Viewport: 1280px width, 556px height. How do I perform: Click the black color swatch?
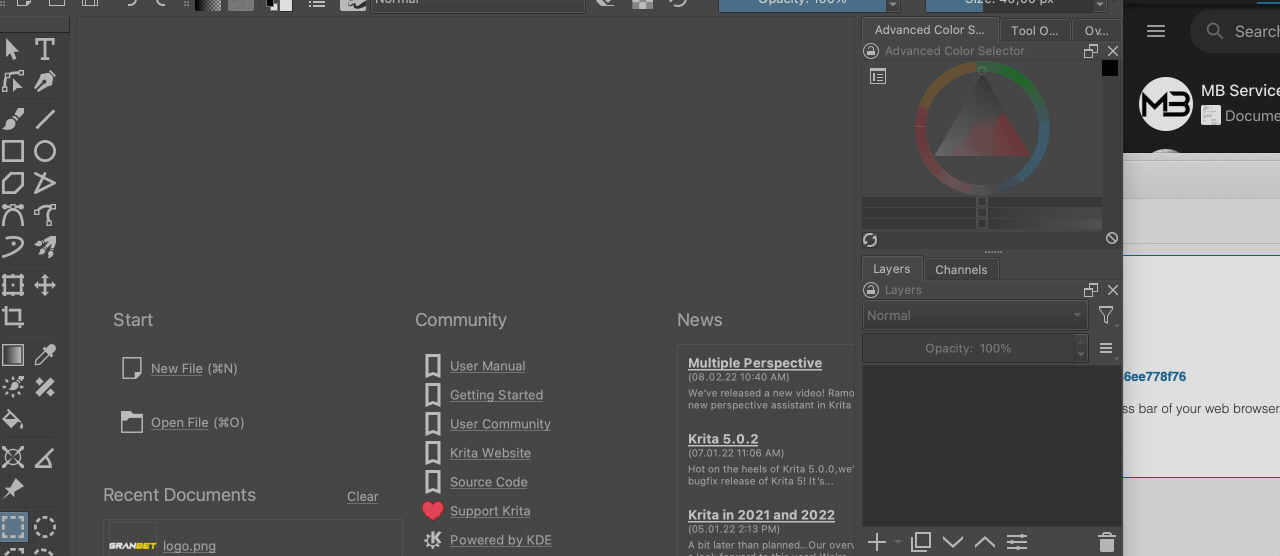coord(1110,68)
